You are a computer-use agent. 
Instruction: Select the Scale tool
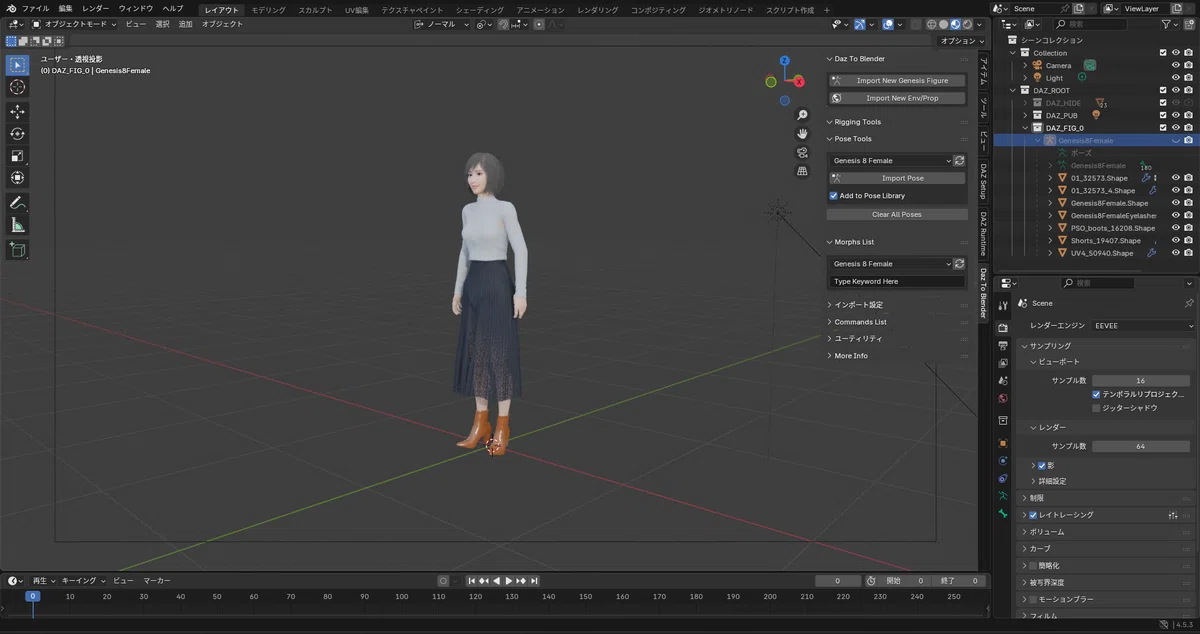pos(17,156)
